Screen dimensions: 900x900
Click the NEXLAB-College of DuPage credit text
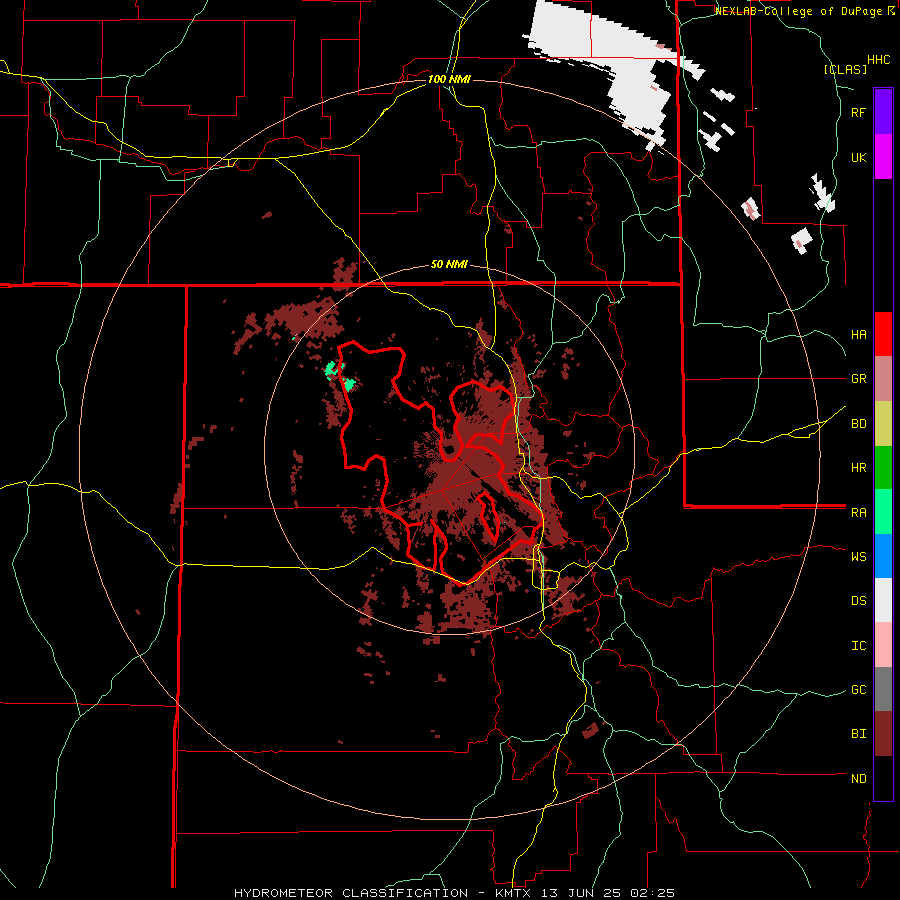click(x=800, y=11)
